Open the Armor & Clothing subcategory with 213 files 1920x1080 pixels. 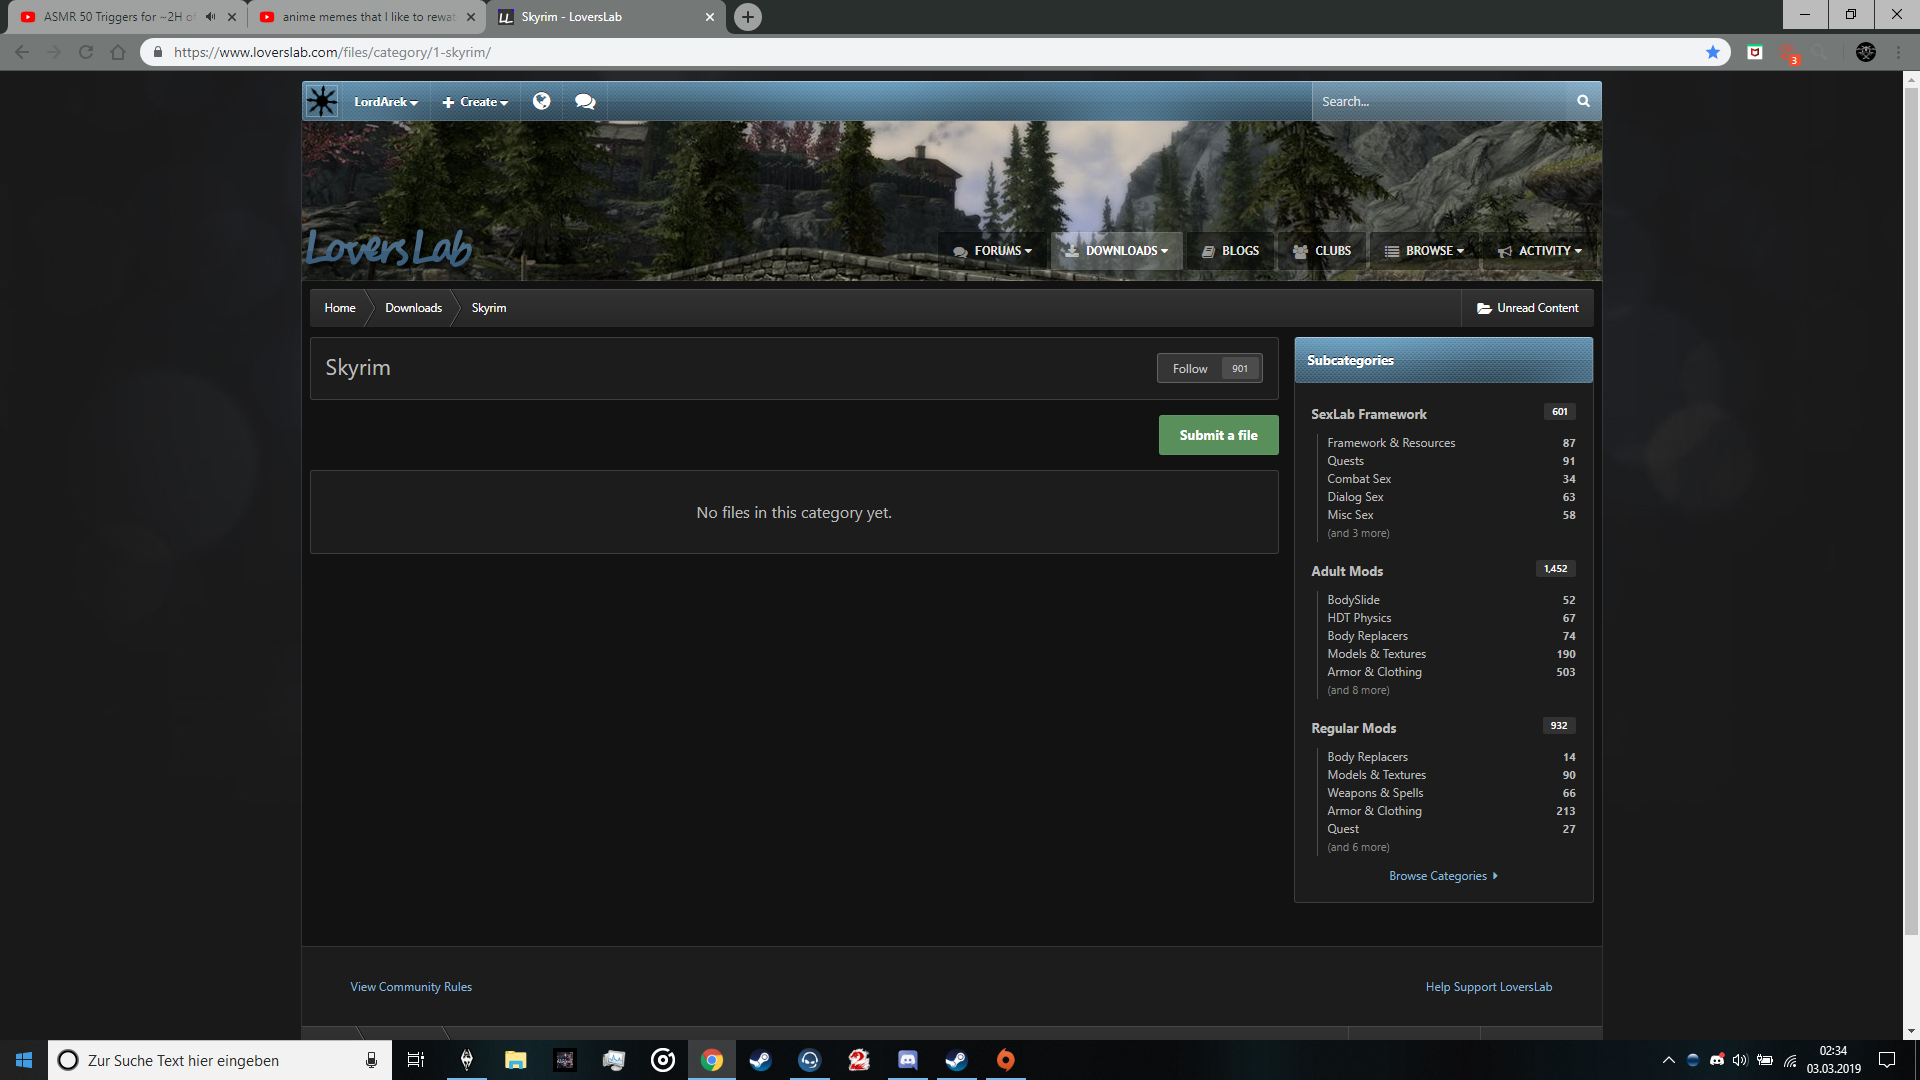pos(1374,811)
